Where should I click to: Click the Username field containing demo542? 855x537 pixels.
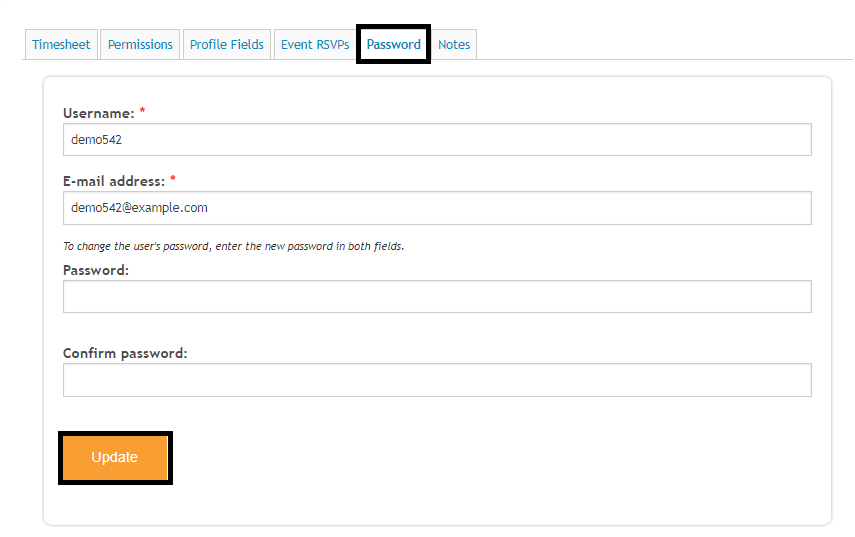click(437, 140)
